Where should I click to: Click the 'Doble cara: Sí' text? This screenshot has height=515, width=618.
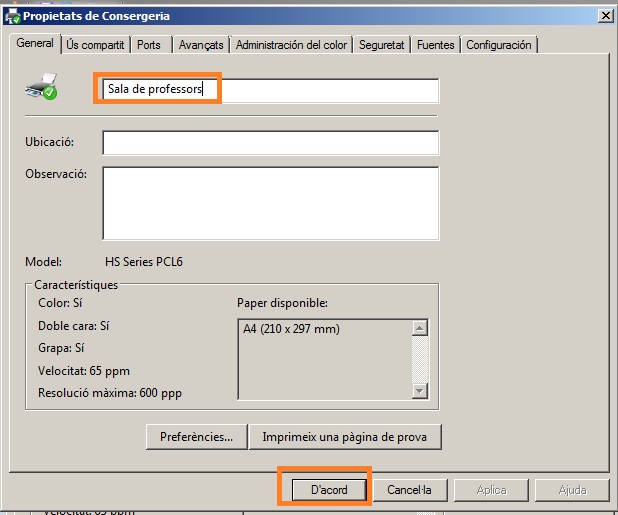74,326
